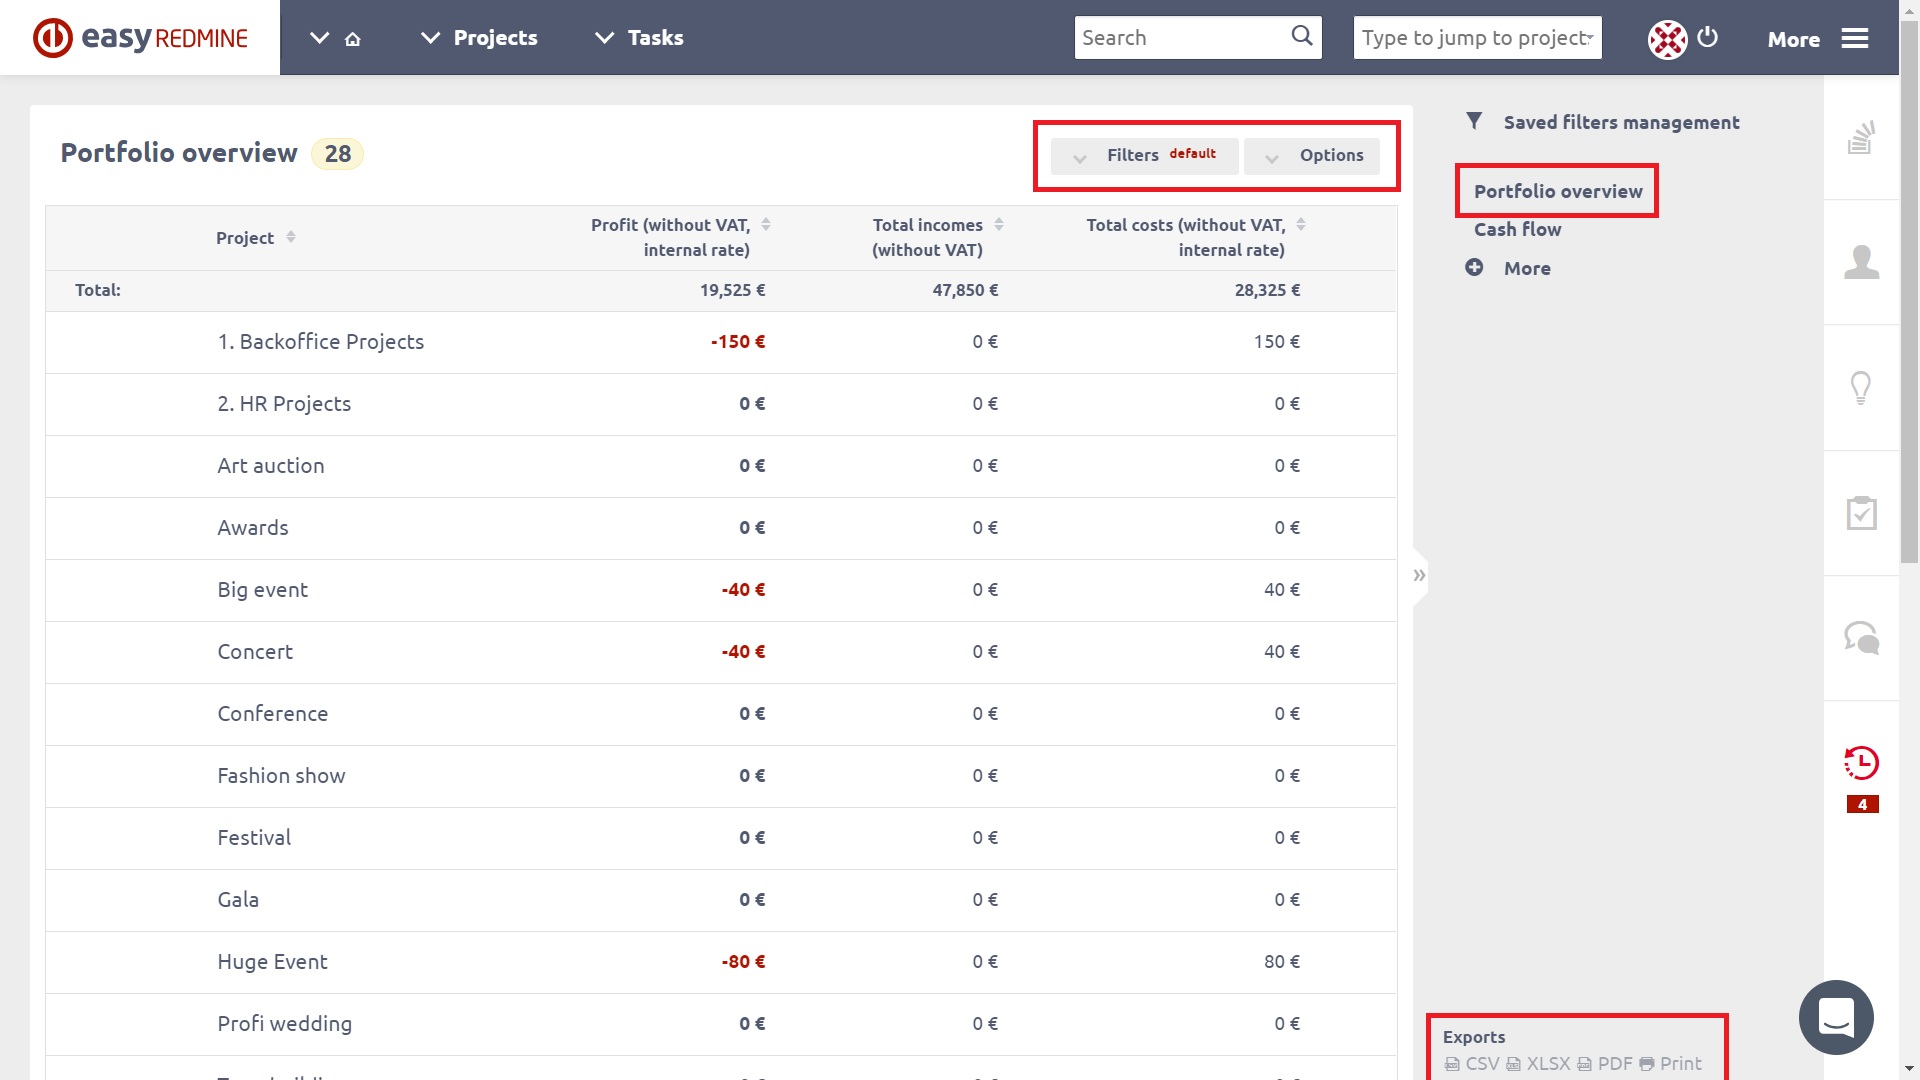Click the search magnifier icon
Viewport: 1920px width, 1080px height.
pos(1301,36)
